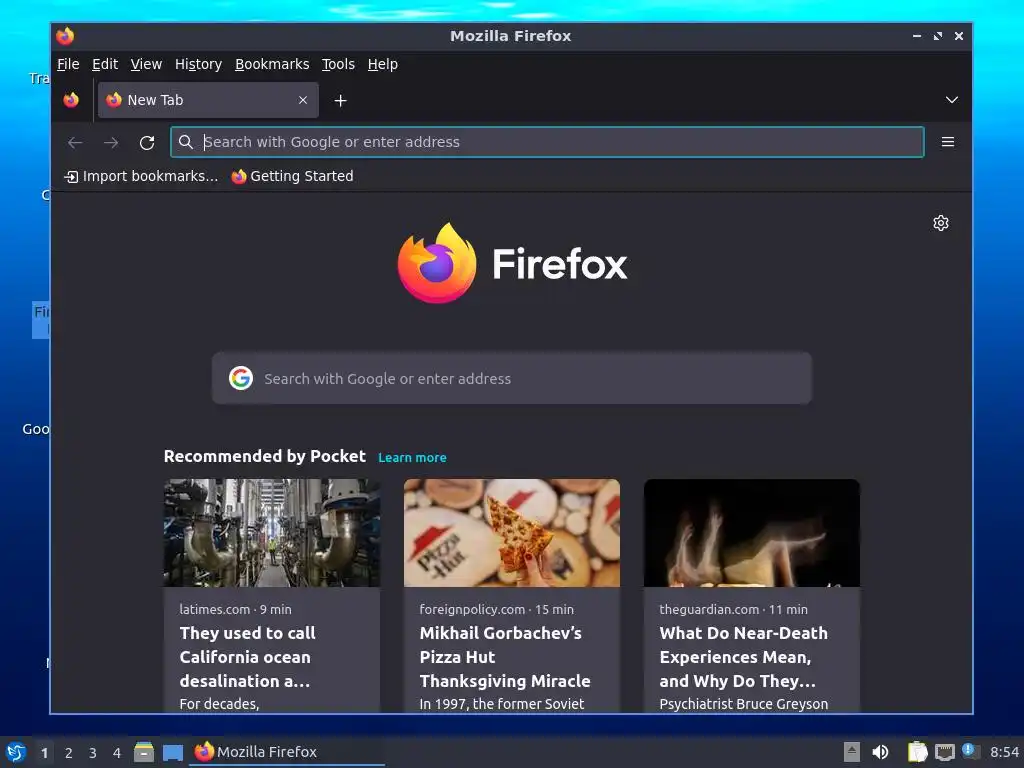Go forward one page
This screenshot has width=1024, height=768.
pos(111,142)
